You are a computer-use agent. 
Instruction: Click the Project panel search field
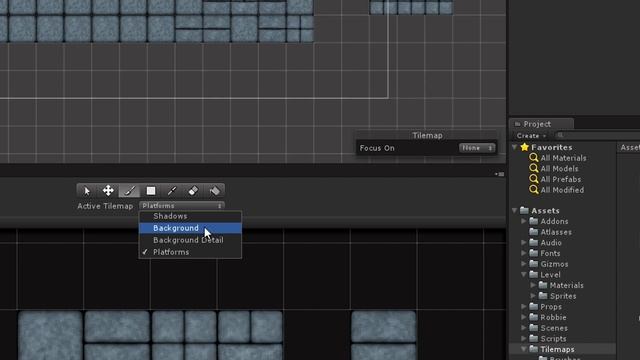point(598,136)
